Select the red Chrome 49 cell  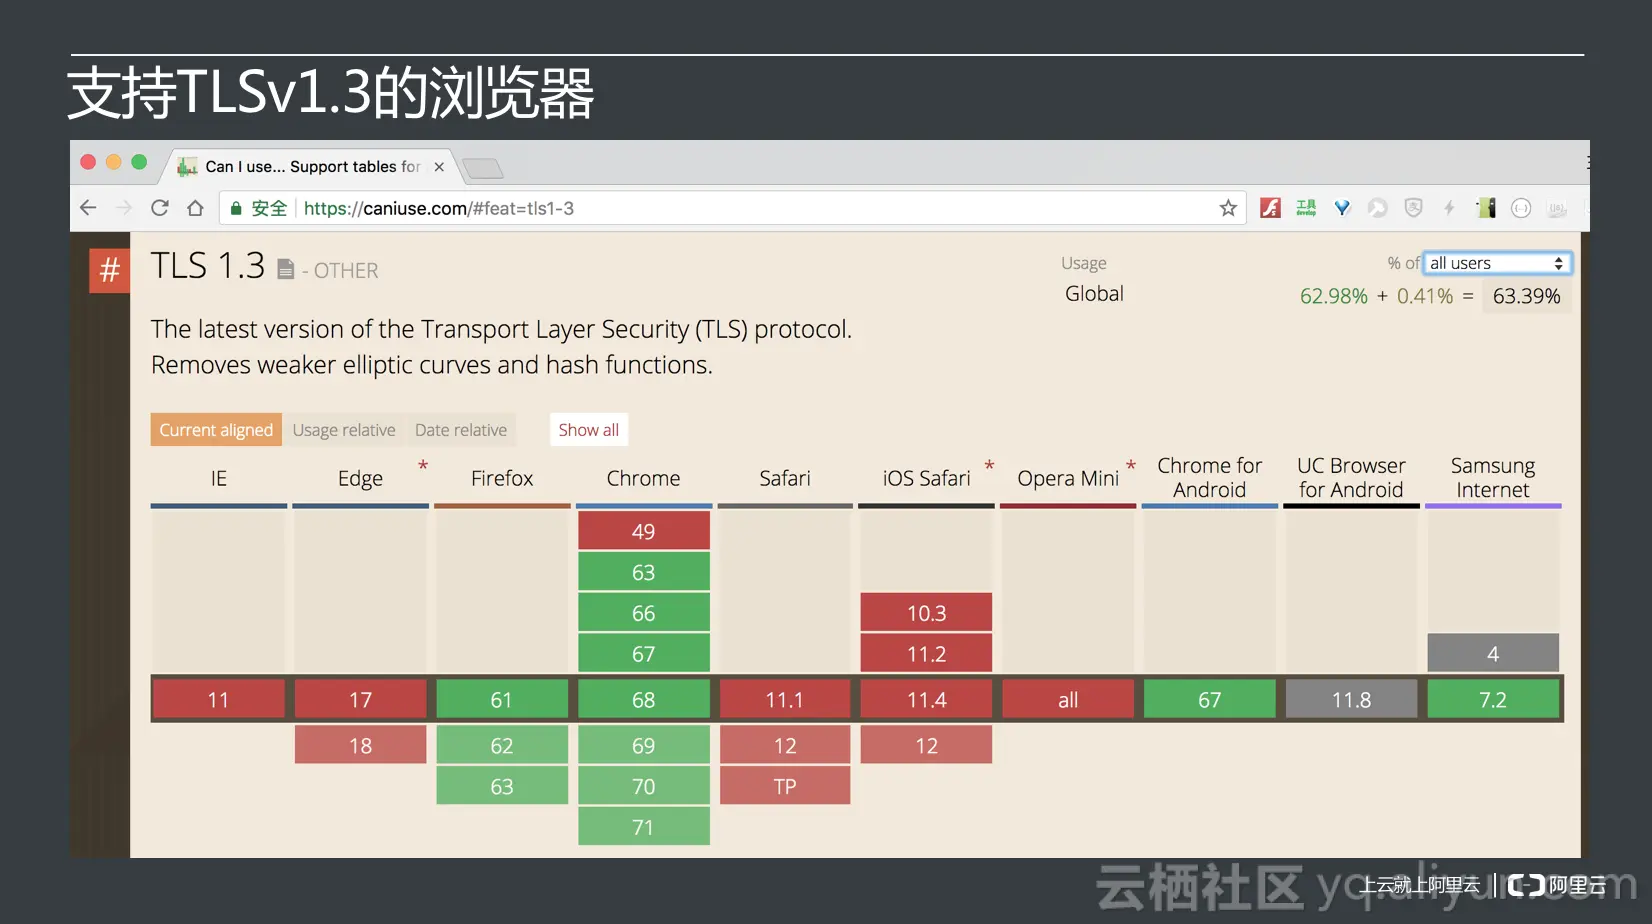644,531
